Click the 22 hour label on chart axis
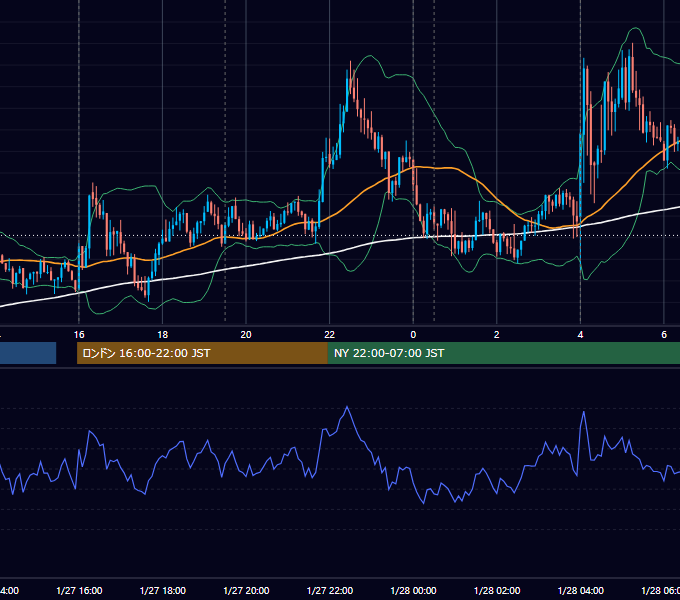680x600 pixels. tap(330, 335)
